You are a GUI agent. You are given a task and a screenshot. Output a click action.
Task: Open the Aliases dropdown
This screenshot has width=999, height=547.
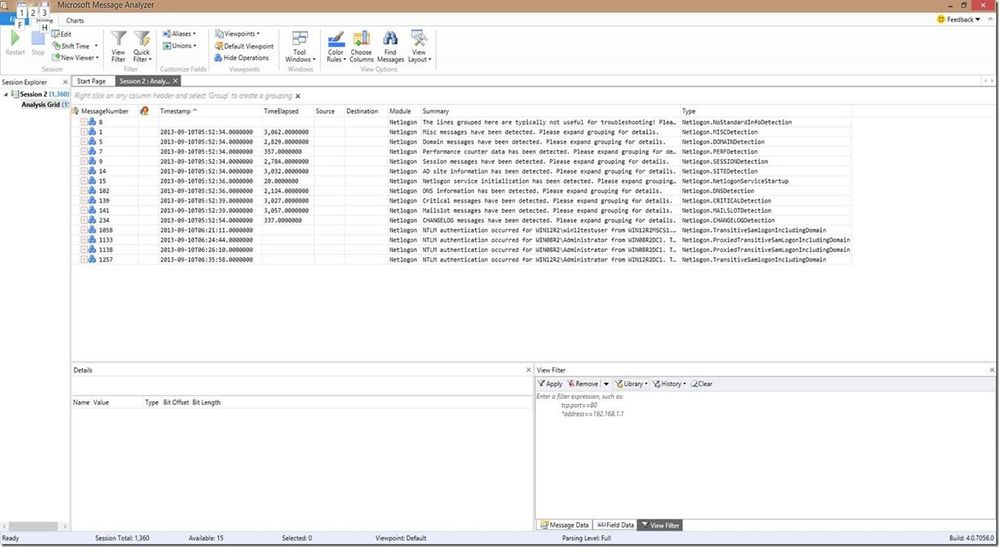coord(179,34)
